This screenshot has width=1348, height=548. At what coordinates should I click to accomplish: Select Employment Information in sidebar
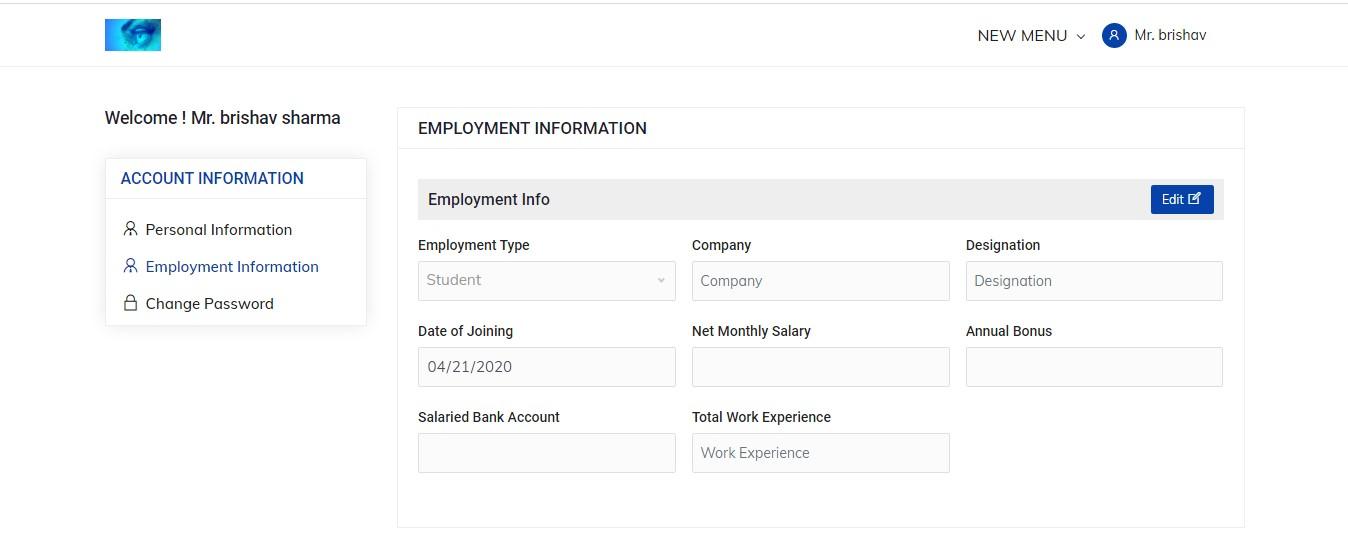[231, 266]
